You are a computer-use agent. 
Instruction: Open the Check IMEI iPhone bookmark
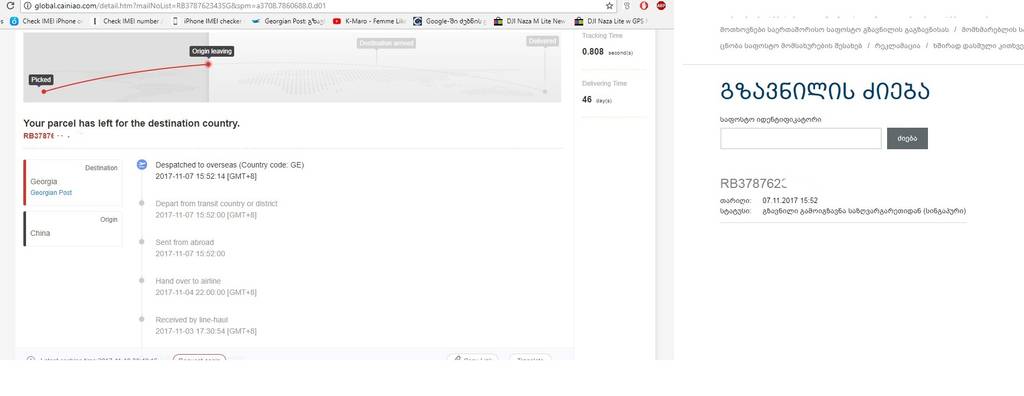[x=47, y=21]
